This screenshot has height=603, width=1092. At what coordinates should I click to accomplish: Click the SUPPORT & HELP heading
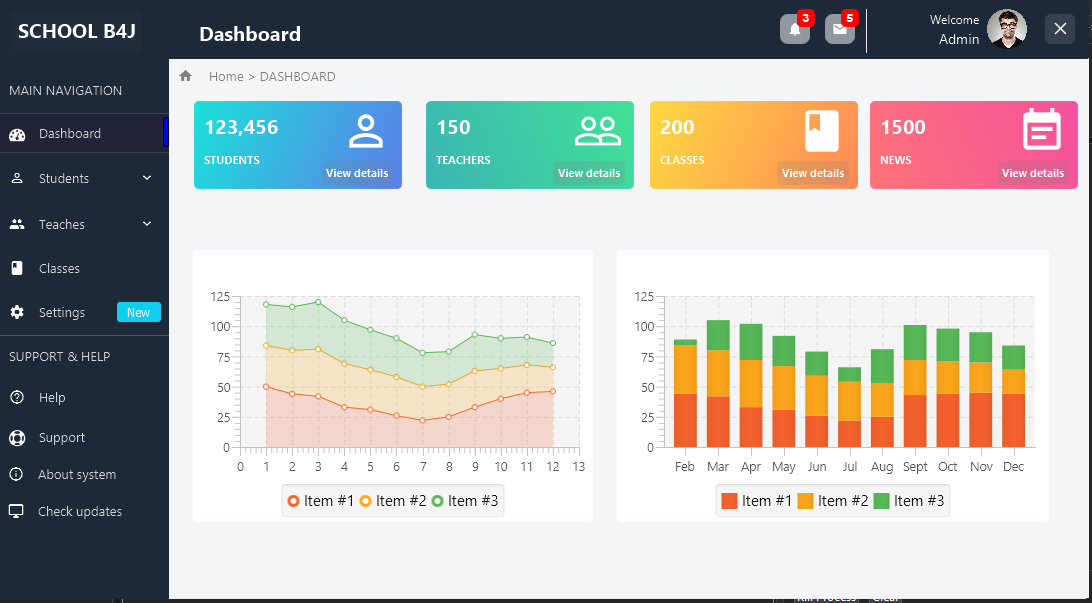click(60, 357)
